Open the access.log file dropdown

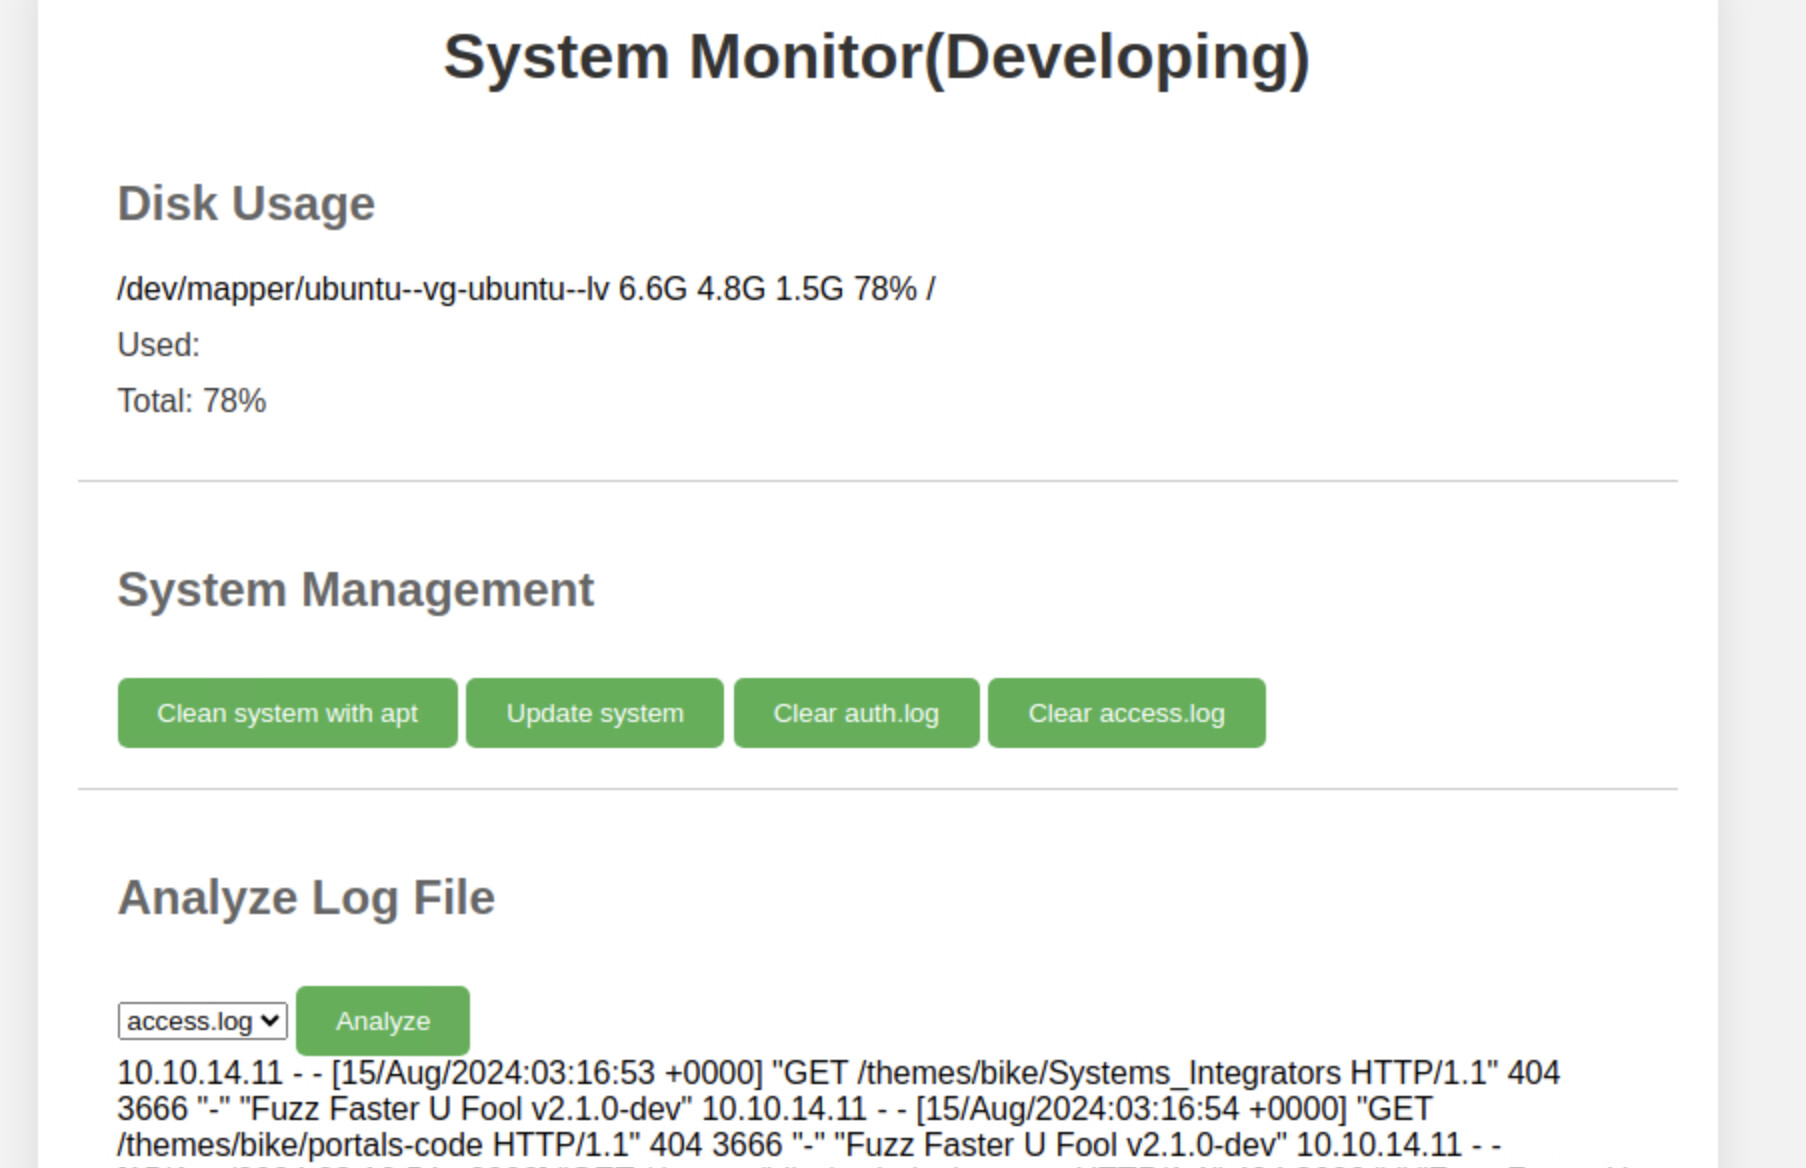click(x=202, y=1021)
